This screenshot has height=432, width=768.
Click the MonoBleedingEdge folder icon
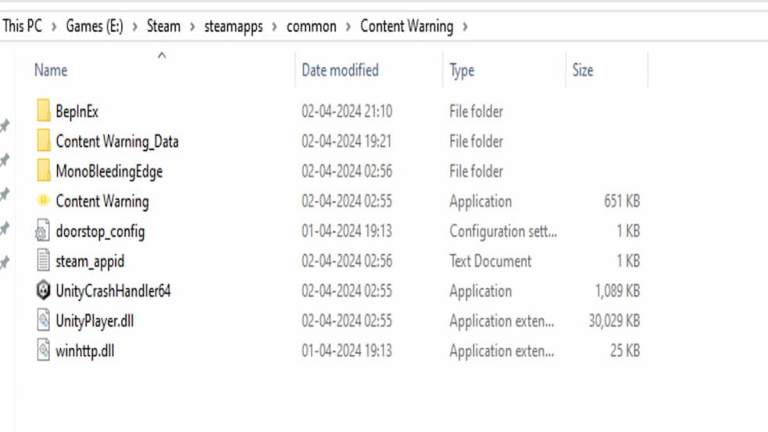click(x=43, y=171)
